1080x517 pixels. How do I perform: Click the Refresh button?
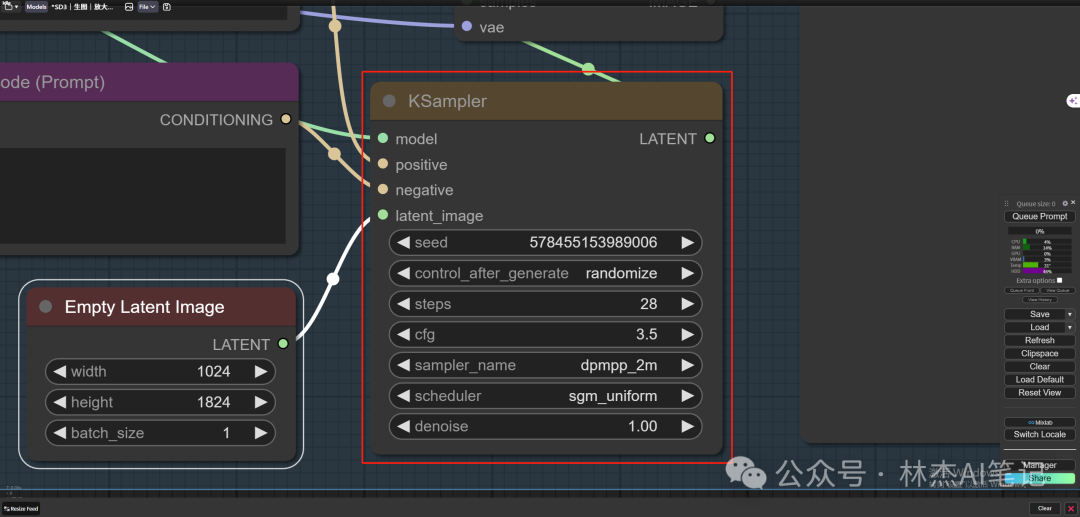pos(1039,340)
